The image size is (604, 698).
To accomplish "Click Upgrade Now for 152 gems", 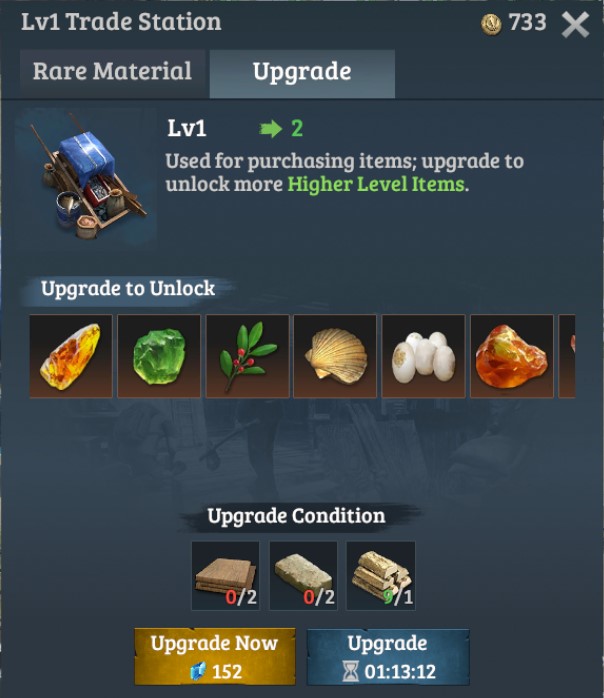I will (215, 657).
